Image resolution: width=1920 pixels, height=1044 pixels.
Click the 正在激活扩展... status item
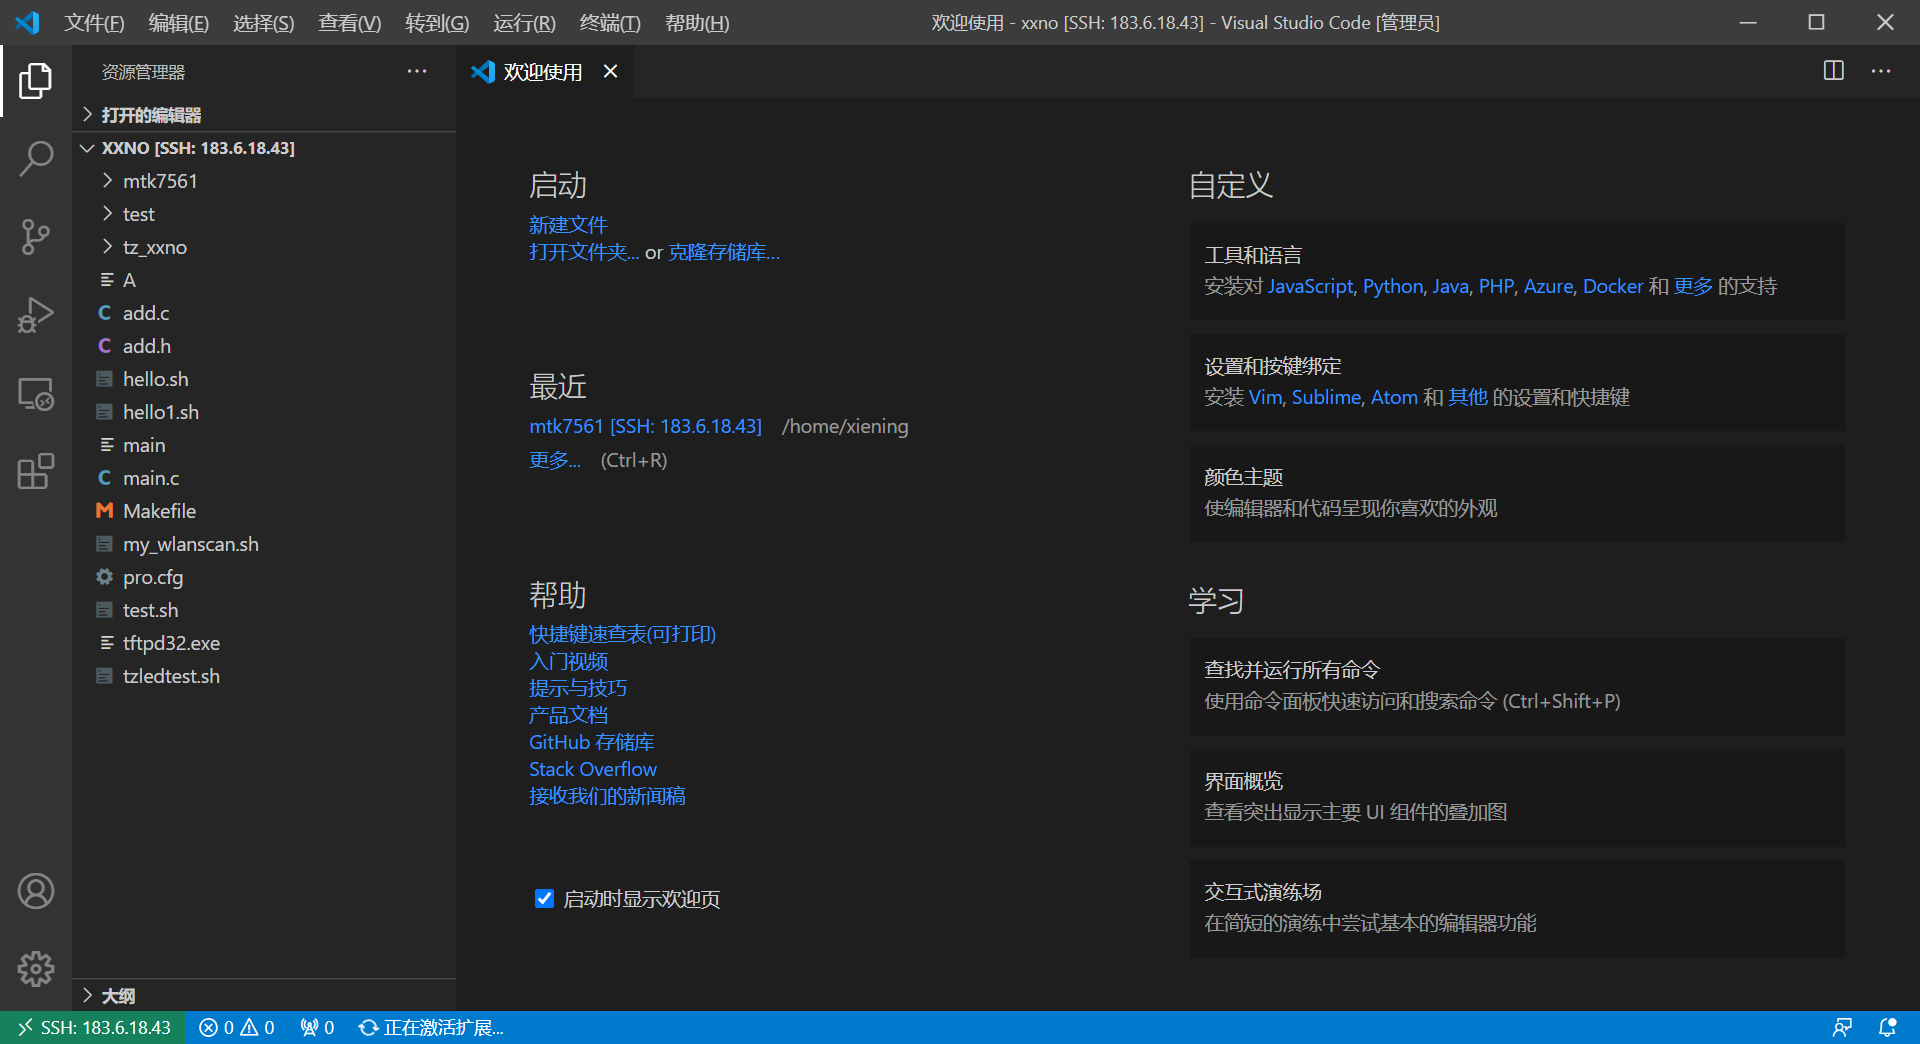tap(431, 1027)
